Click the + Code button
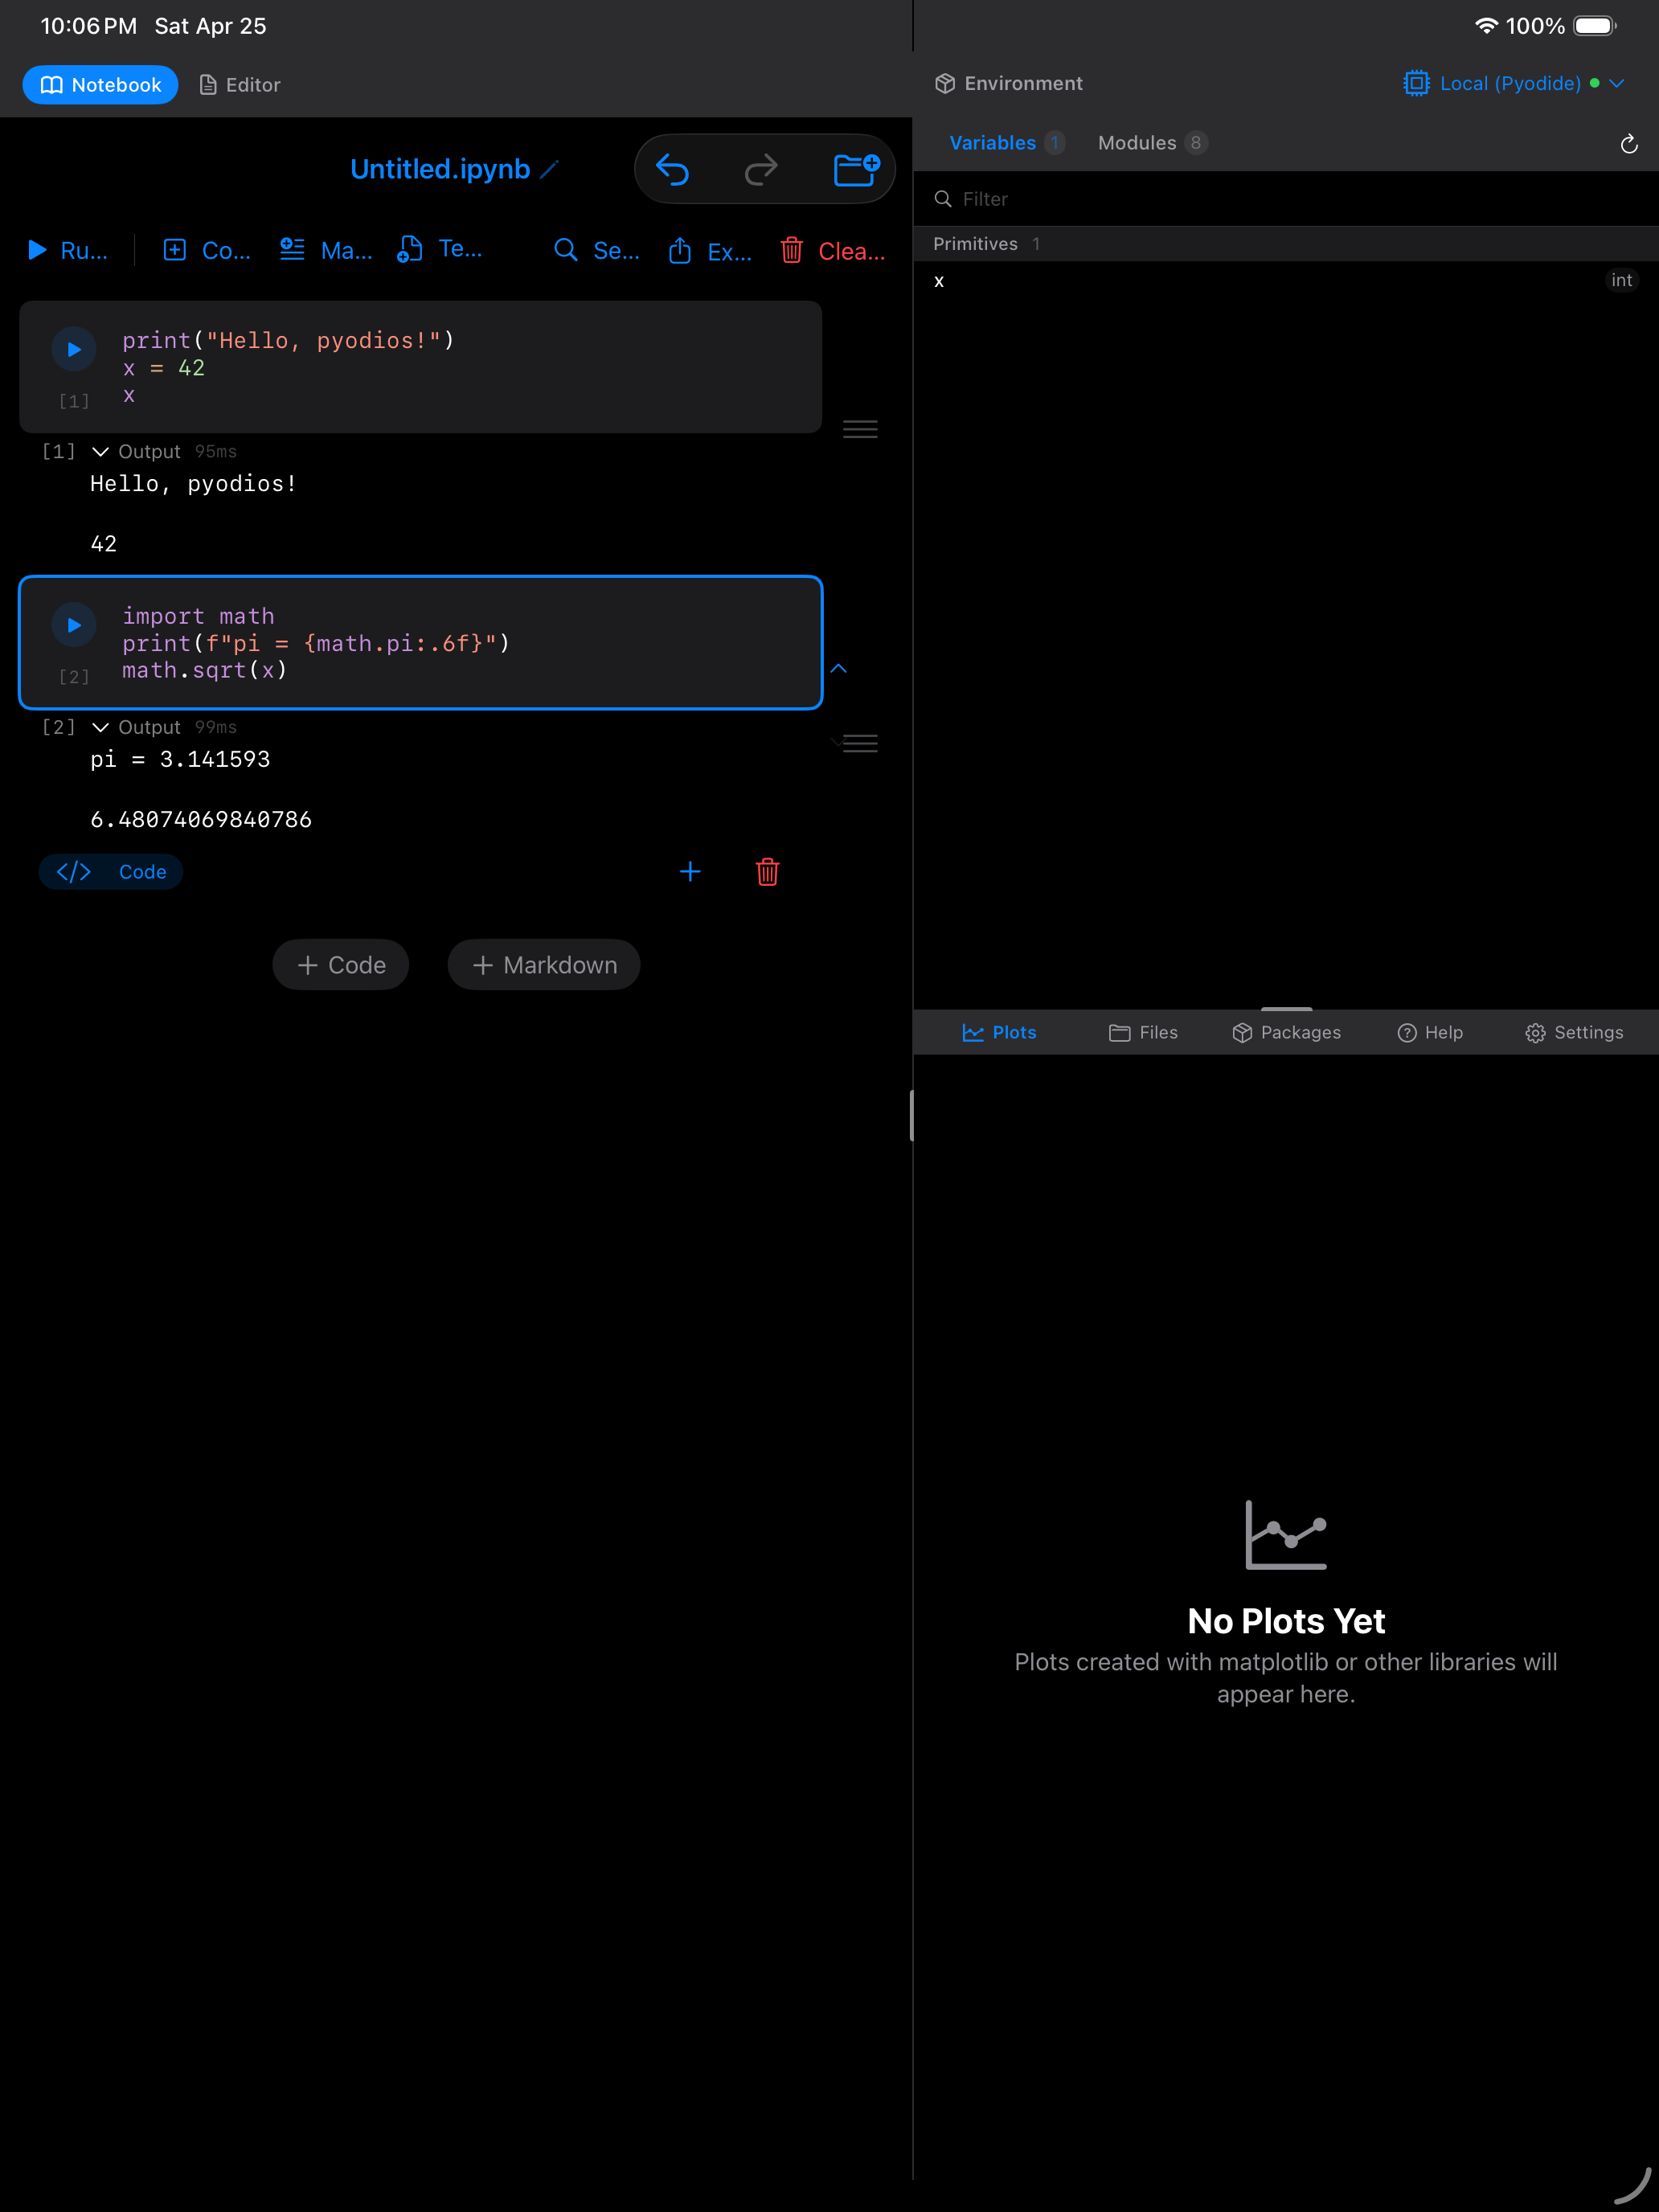The width and height of the screenshot is (1659, 2212). pos(341,965)
